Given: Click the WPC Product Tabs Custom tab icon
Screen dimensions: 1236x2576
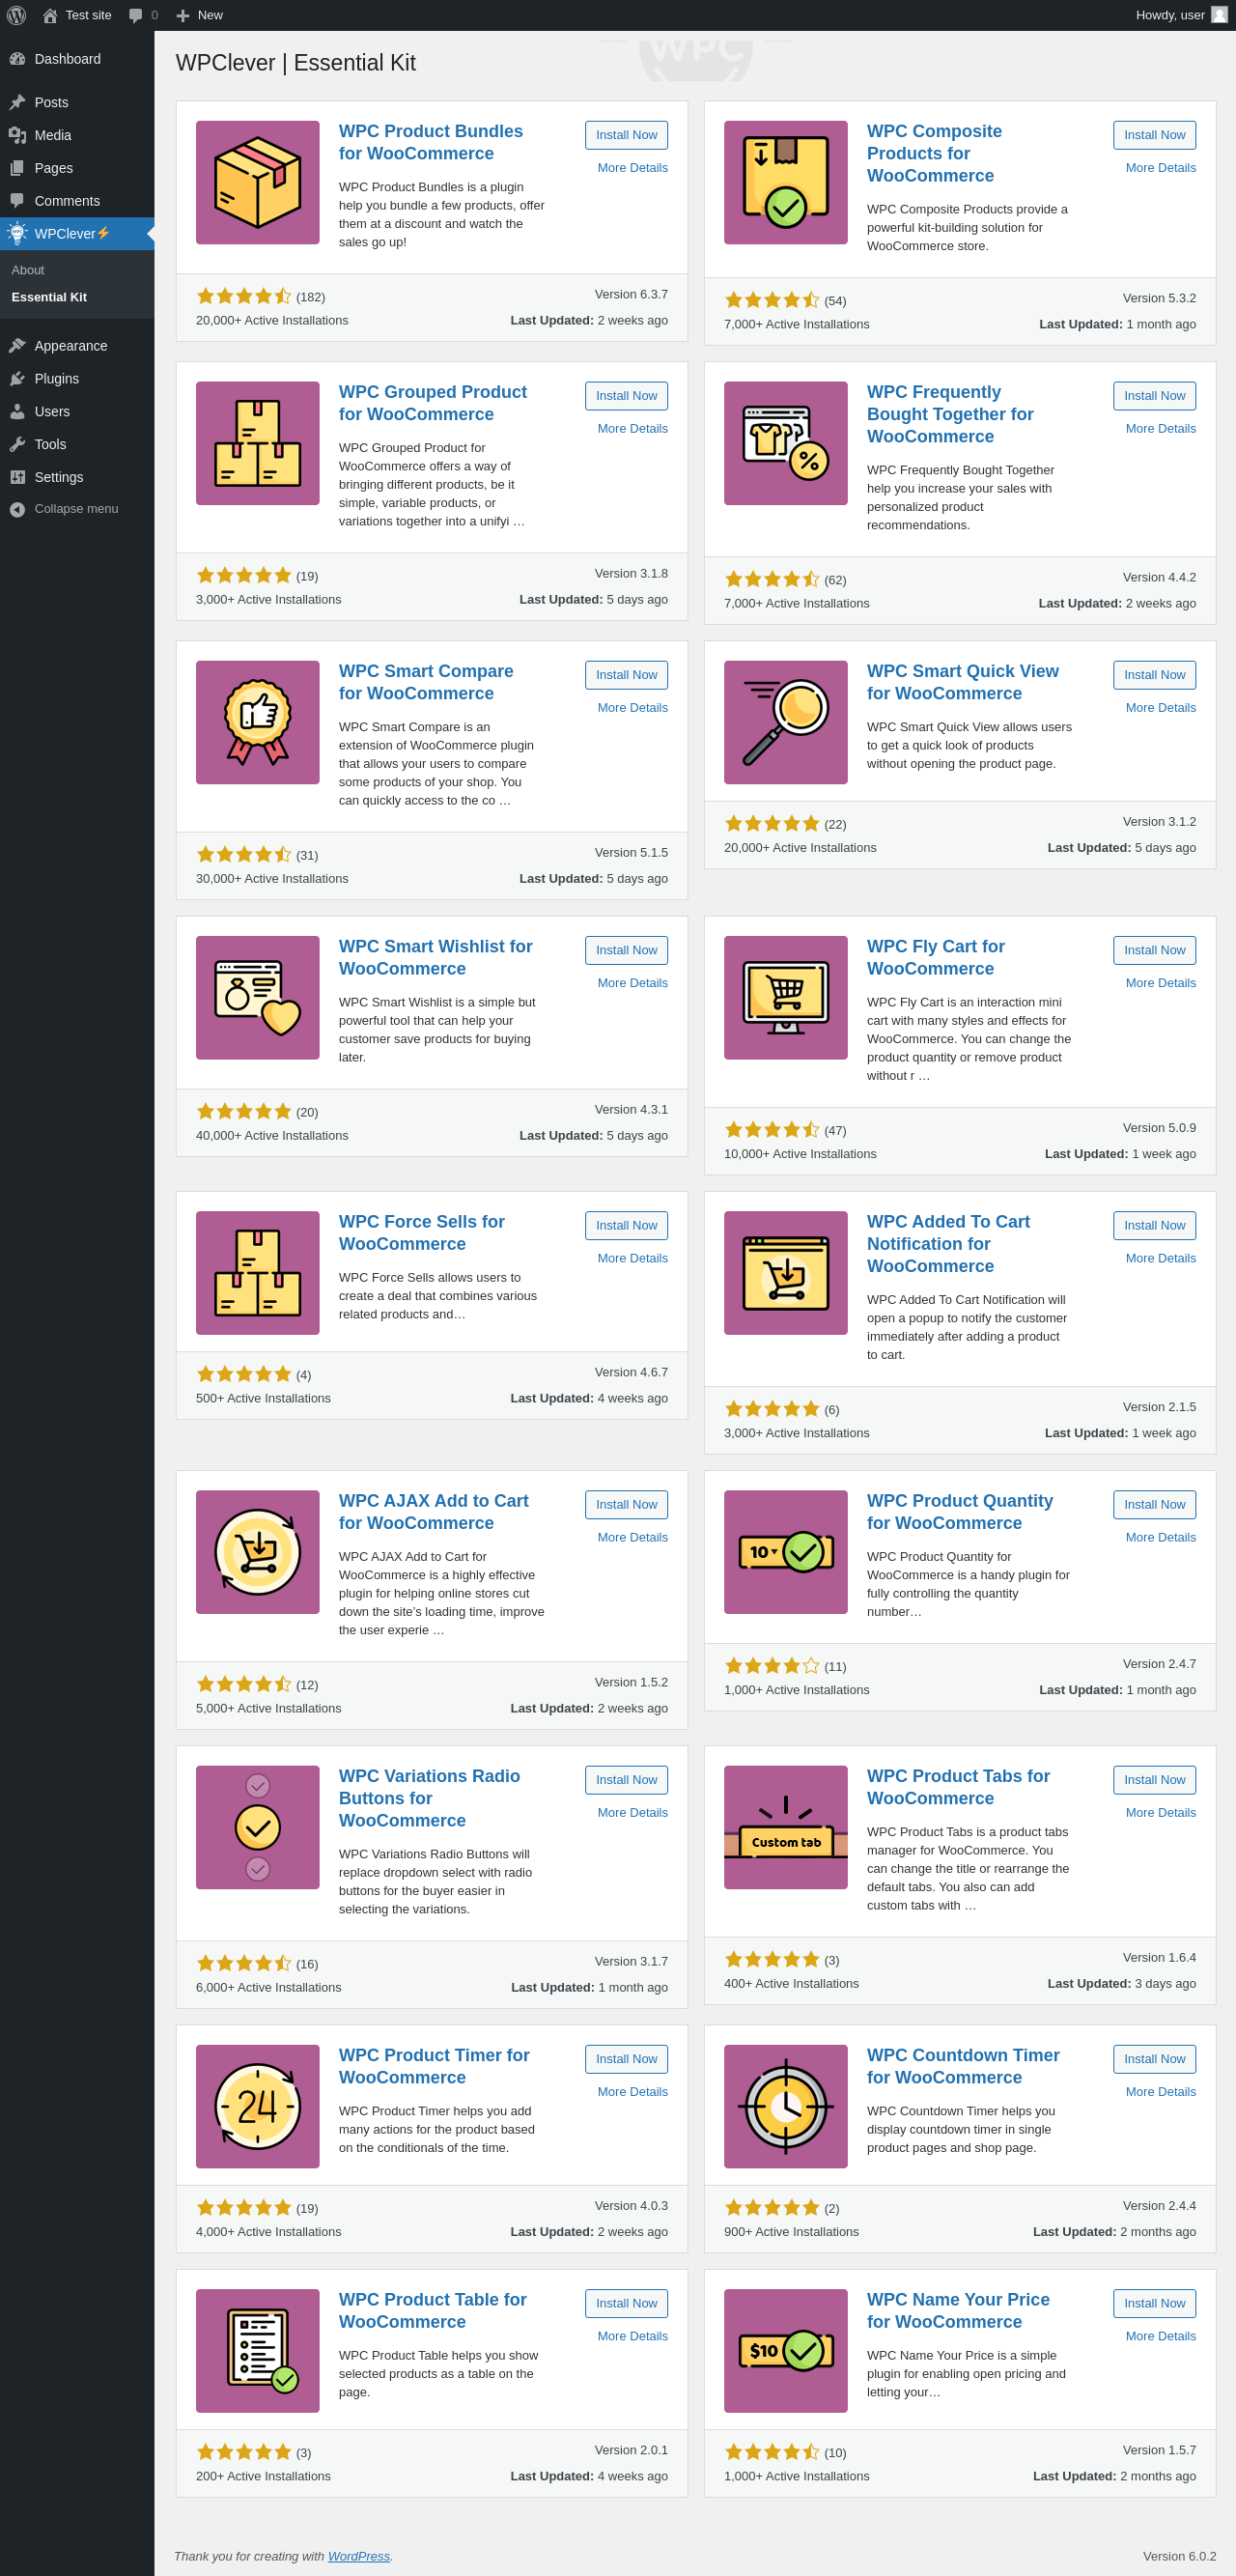Looking at the screenshot, I should point(786,1827).
